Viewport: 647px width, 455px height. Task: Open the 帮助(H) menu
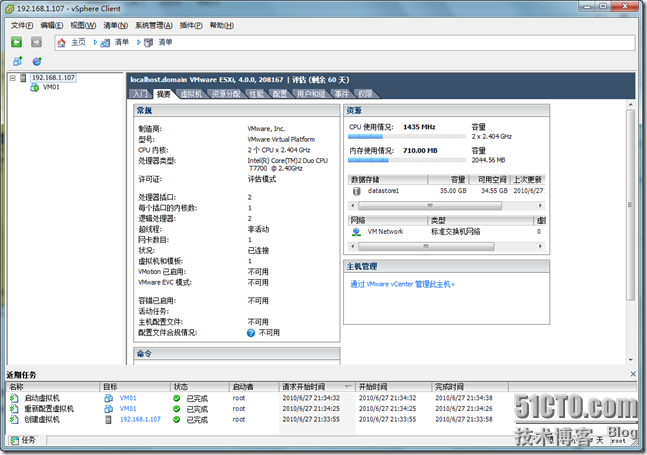click(x=222, y=26)
